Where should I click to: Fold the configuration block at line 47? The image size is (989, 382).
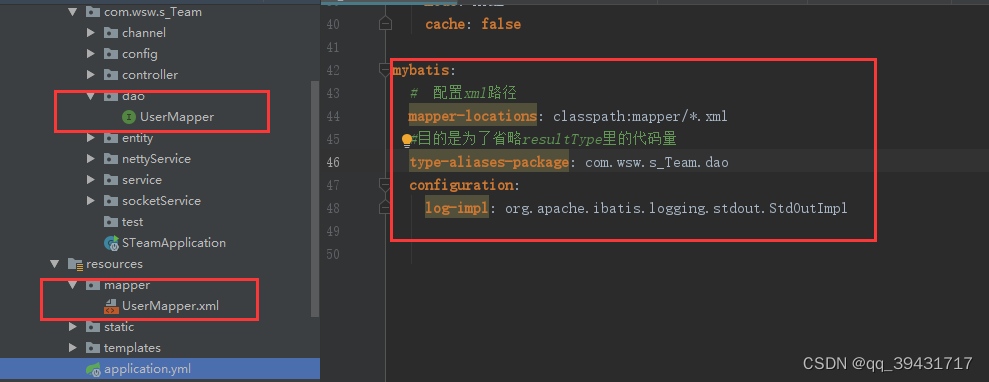click(385, 185)
